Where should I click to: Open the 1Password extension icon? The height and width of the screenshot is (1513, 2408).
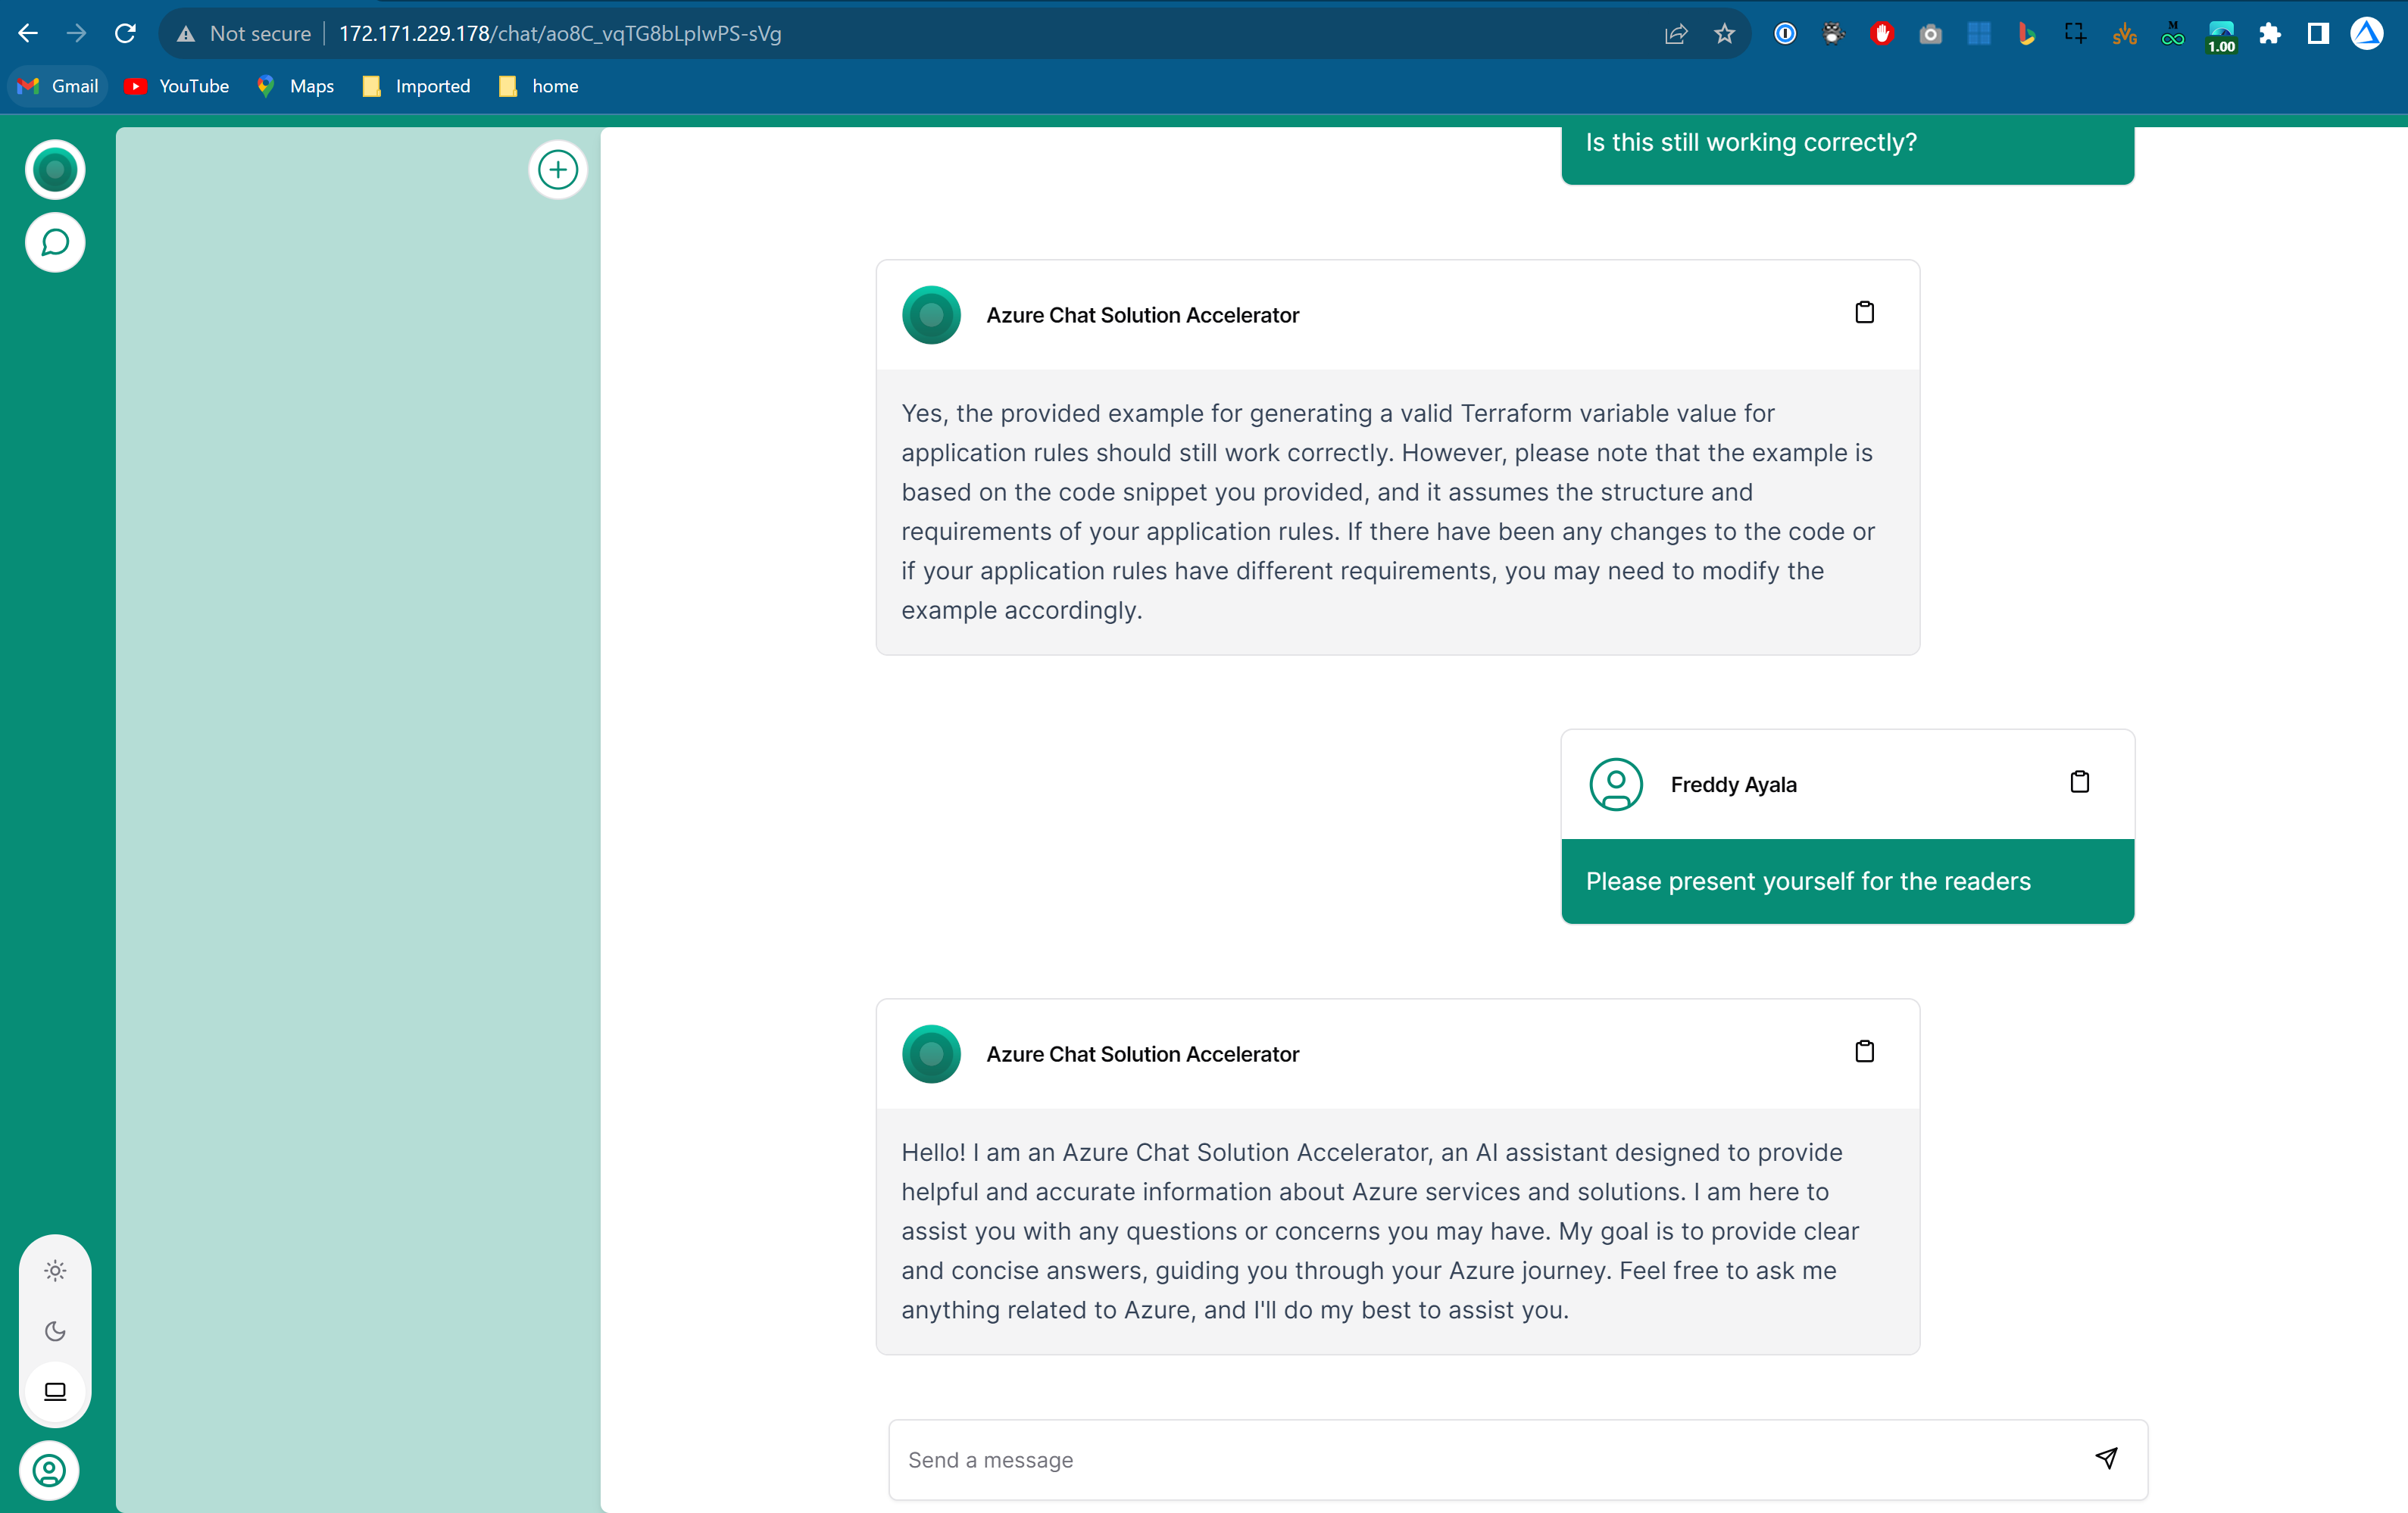pyautogui.click(x=1785, y=34)
